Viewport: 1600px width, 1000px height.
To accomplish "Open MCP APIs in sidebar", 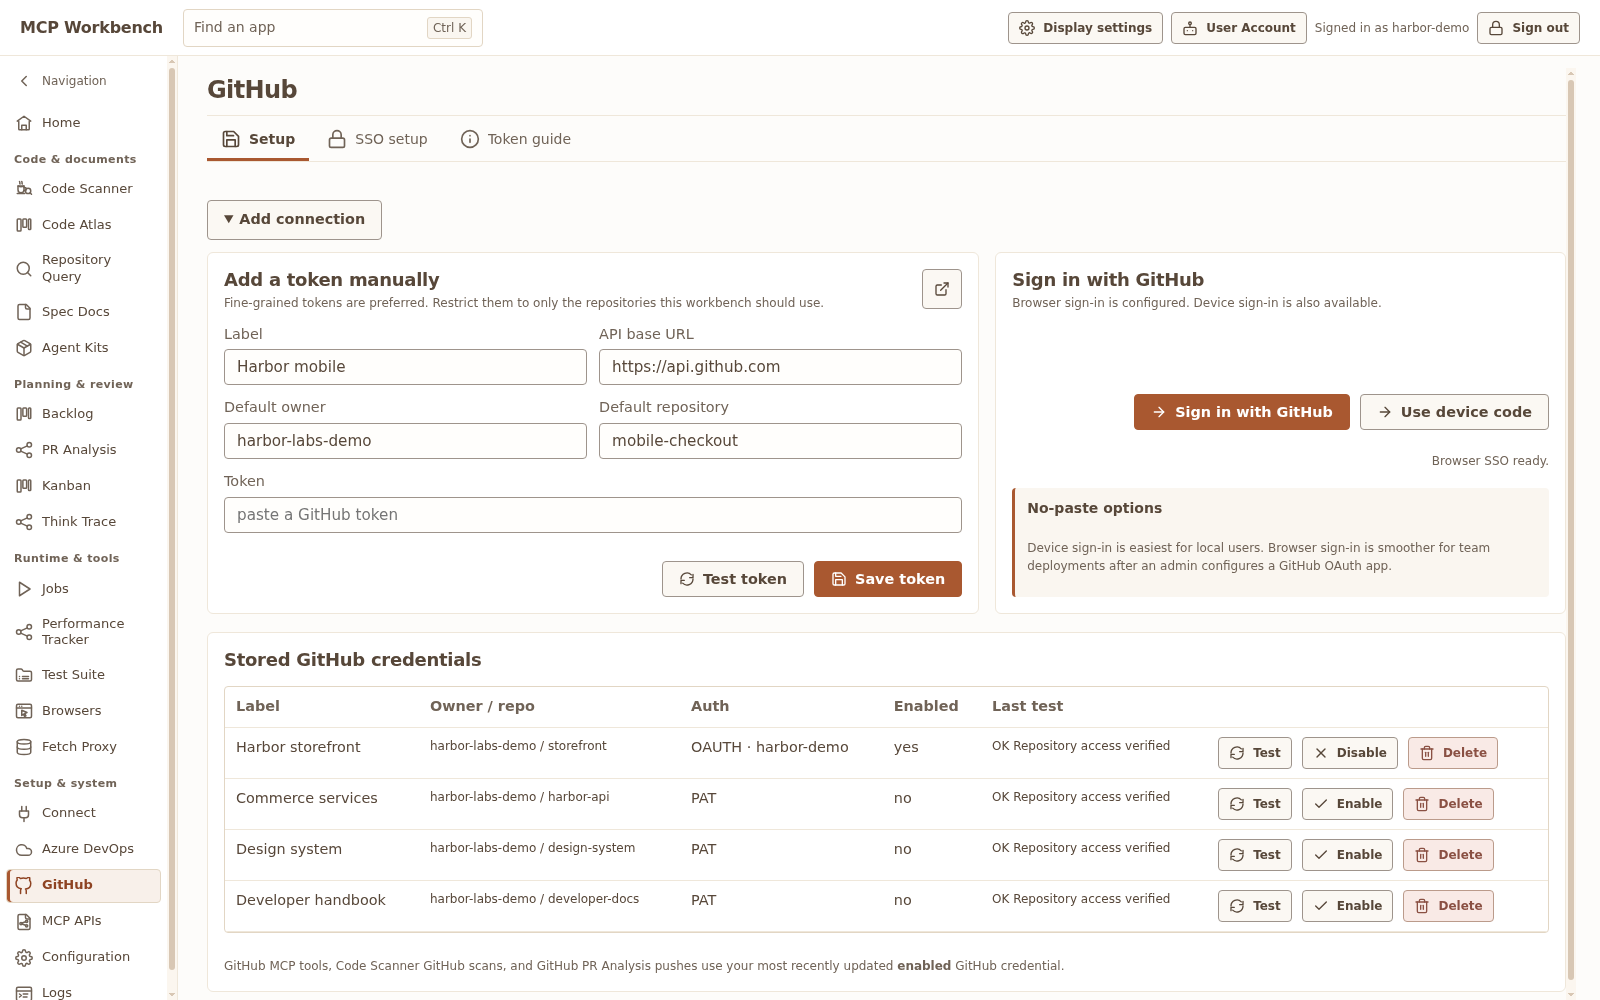I will tap(84, 921).
